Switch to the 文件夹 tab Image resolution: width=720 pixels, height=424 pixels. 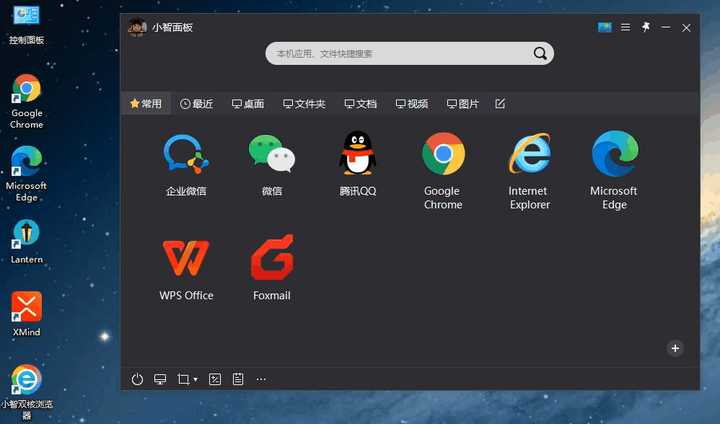click(304, 104)
